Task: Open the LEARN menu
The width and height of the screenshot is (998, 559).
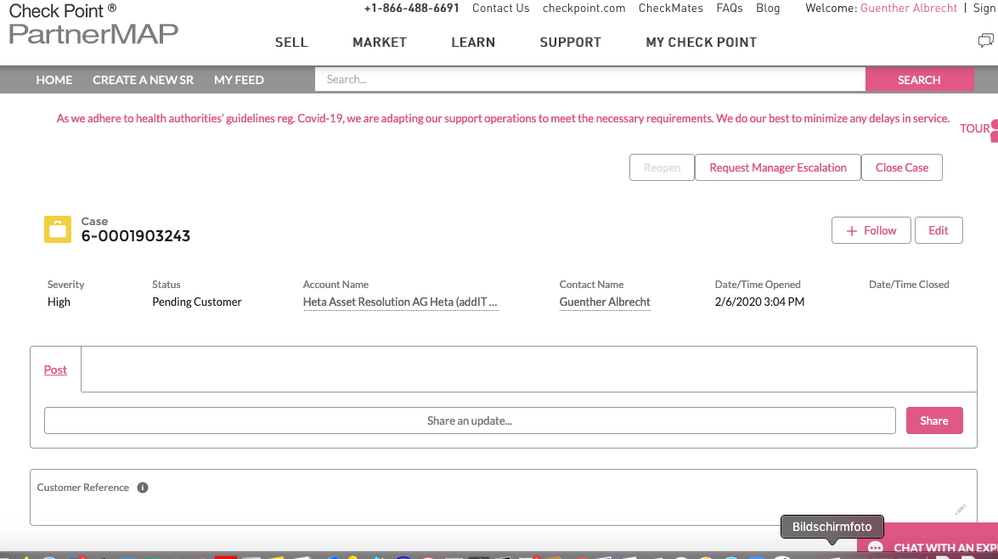Action: [473, 43]
